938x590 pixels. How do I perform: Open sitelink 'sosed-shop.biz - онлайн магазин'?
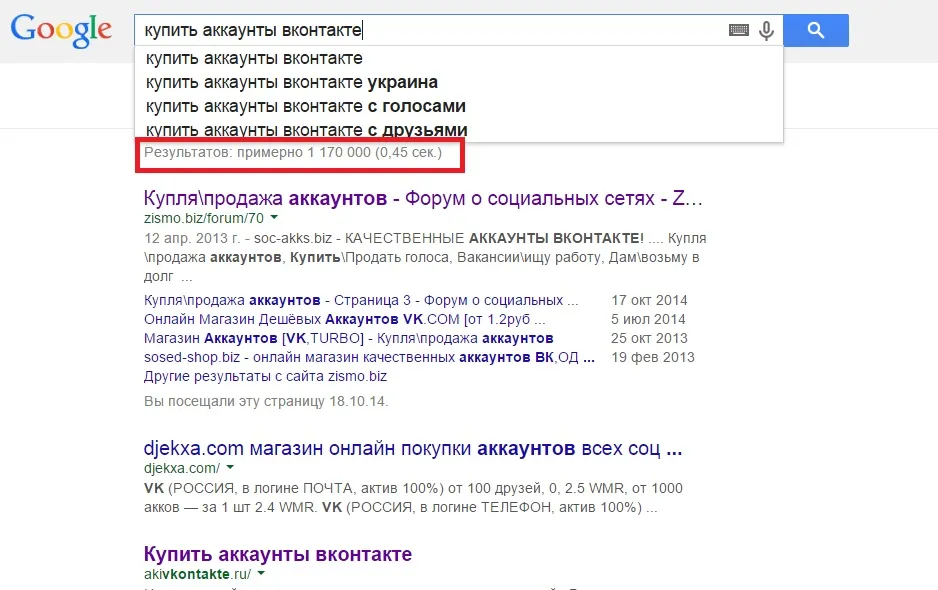tap(369, 357)
